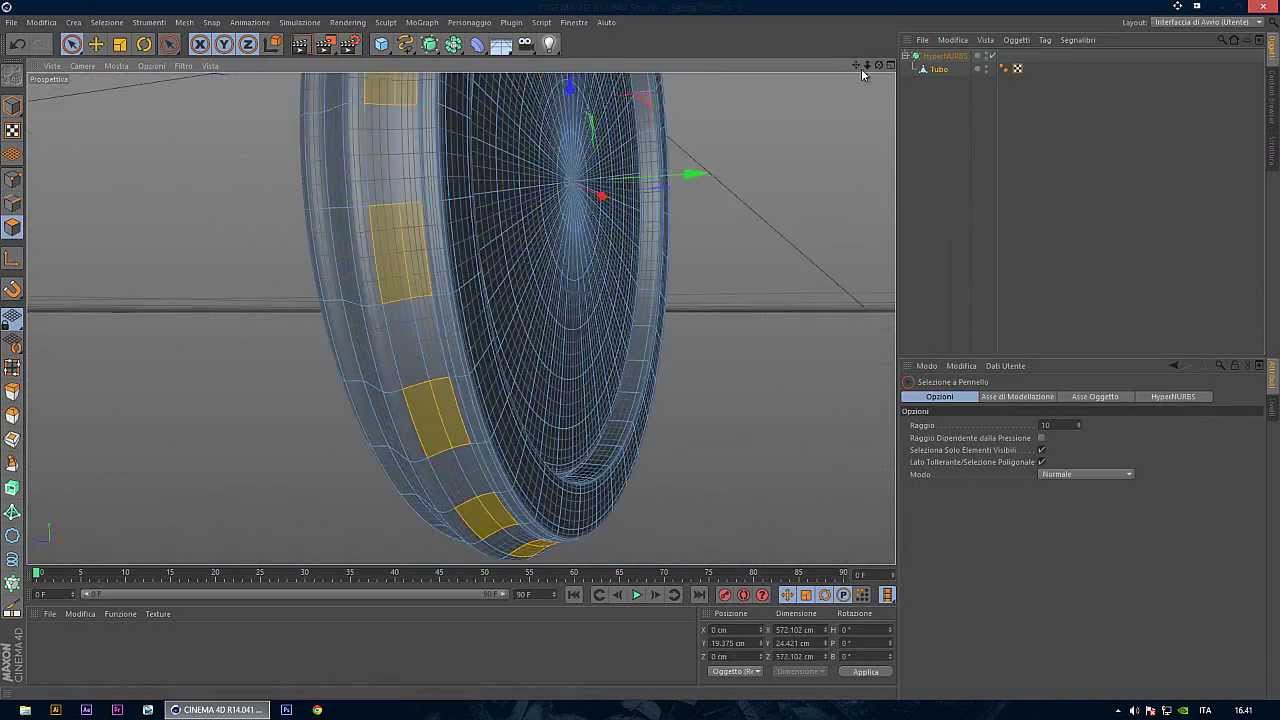Select the Rotate tool

point(144,44)
